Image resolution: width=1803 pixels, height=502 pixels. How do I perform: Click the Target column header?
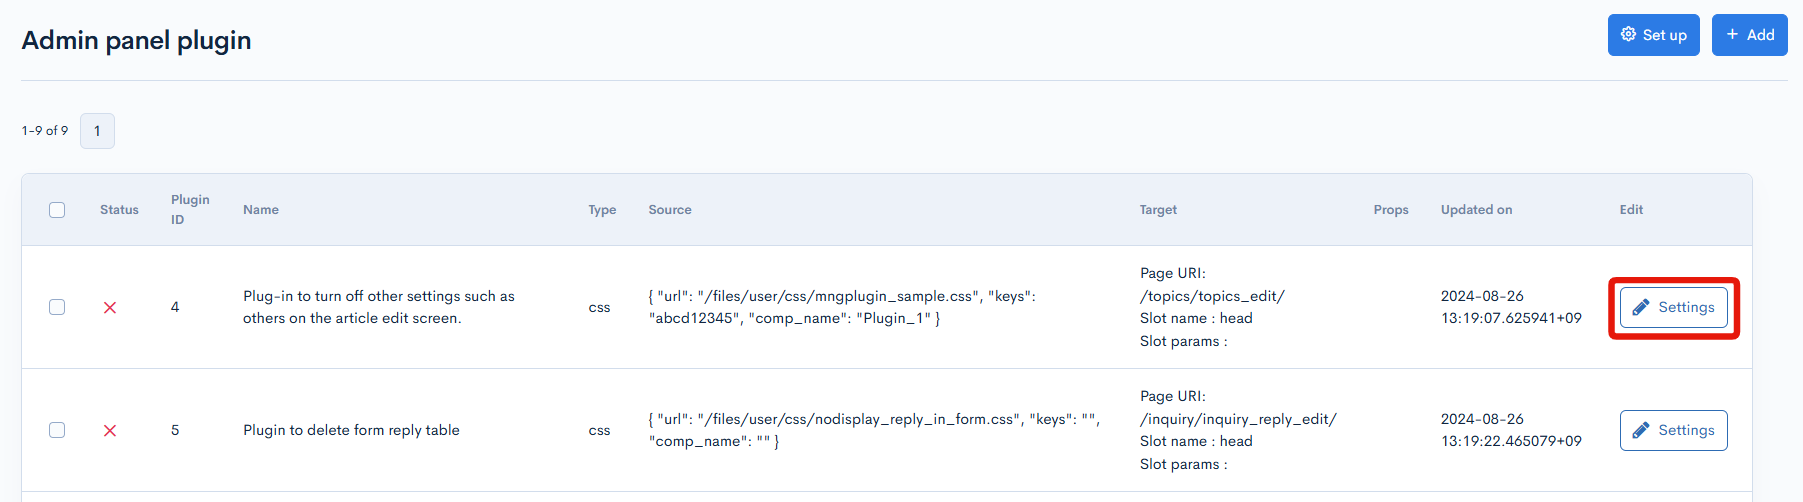click(1158, 210)
